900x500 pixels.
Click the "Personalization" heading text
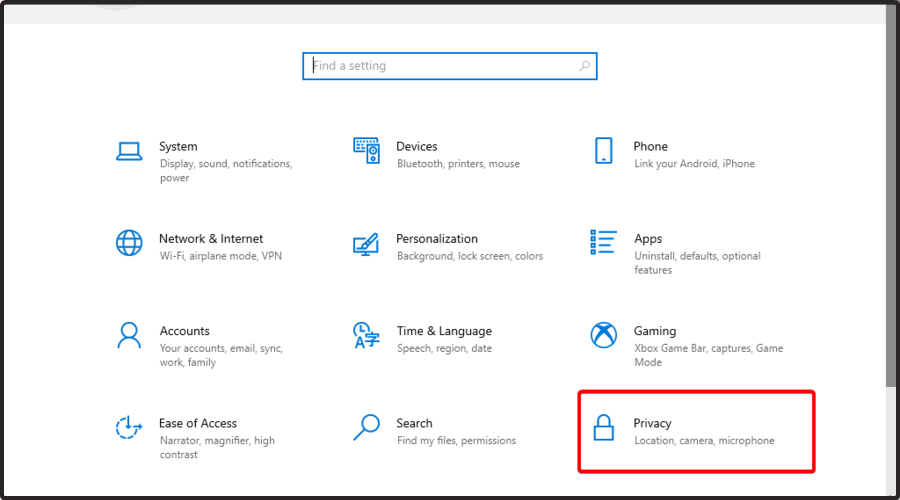tap(437, 239)
